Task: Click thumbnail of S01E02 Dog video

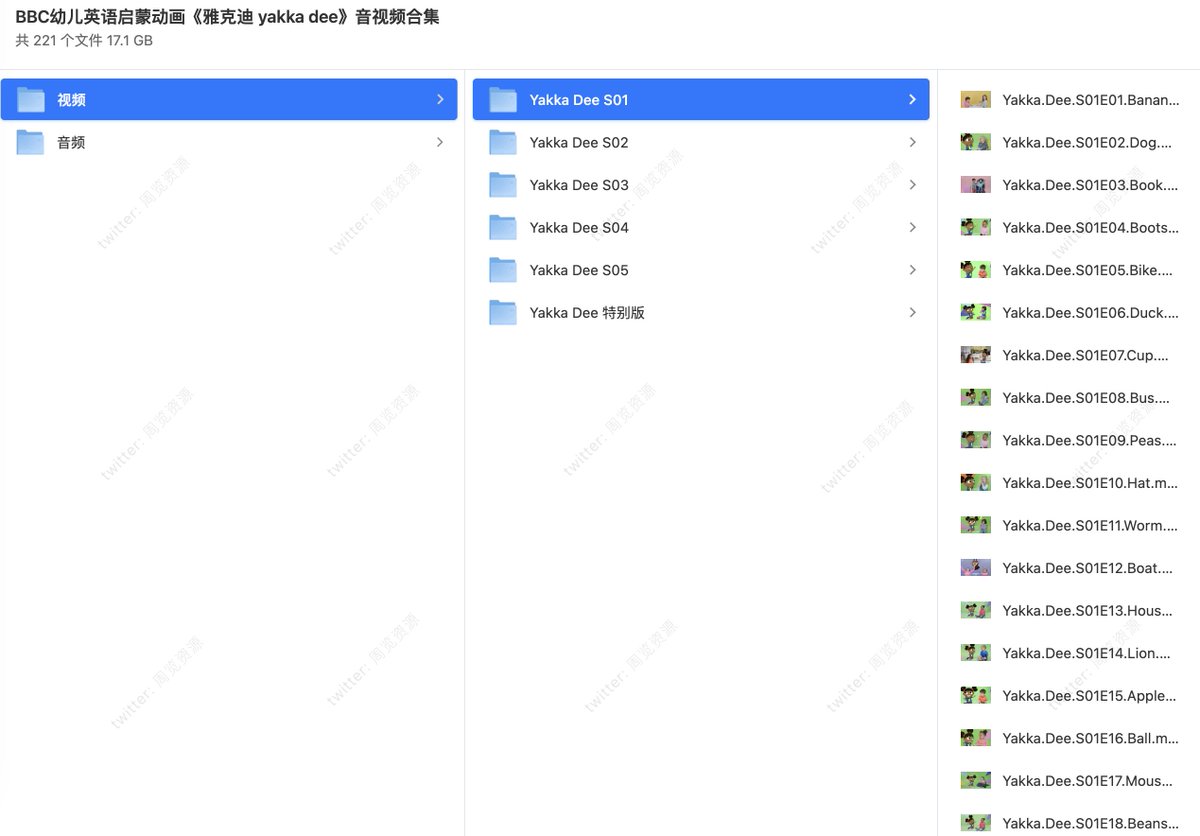Action: [976, 142]
